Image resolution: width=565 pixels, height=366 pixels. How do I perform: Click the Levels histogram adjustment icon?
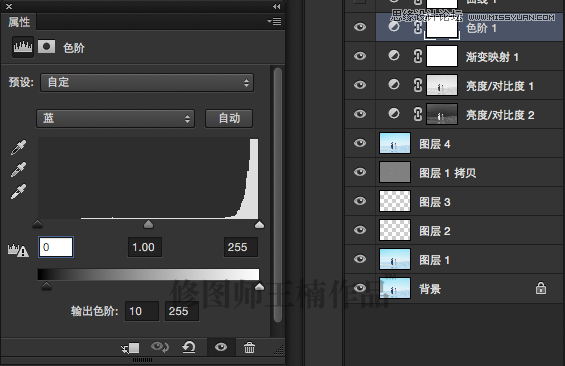coord(23,47)
